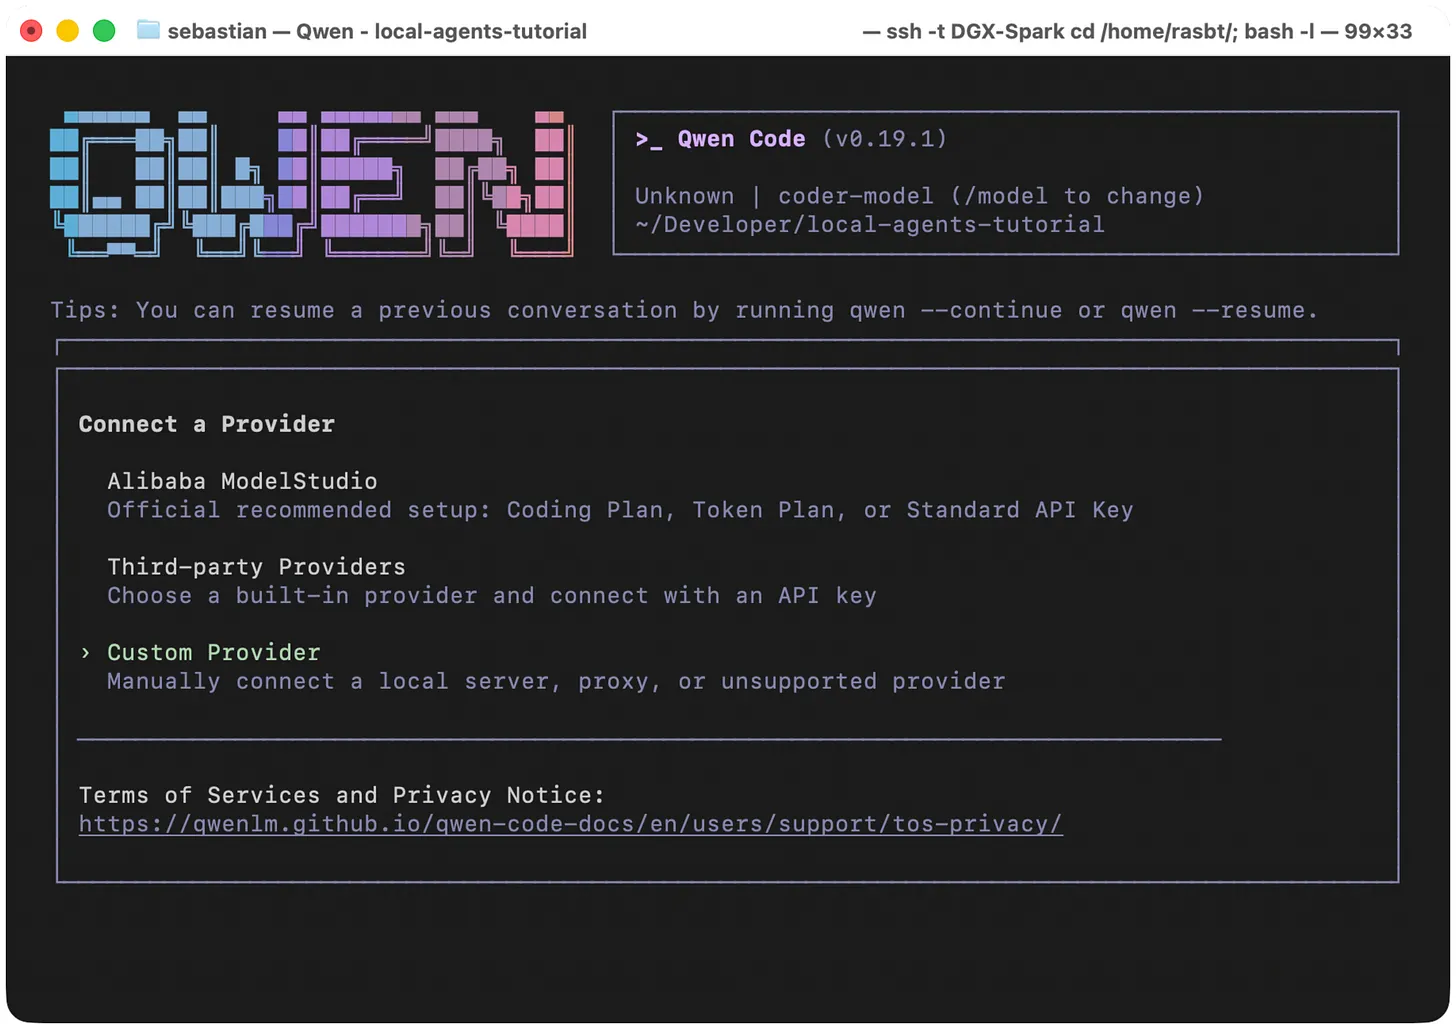This screenshot has width=1456, height=1029.
Task: Click the folder icon in the title bar
Action: 148,30
